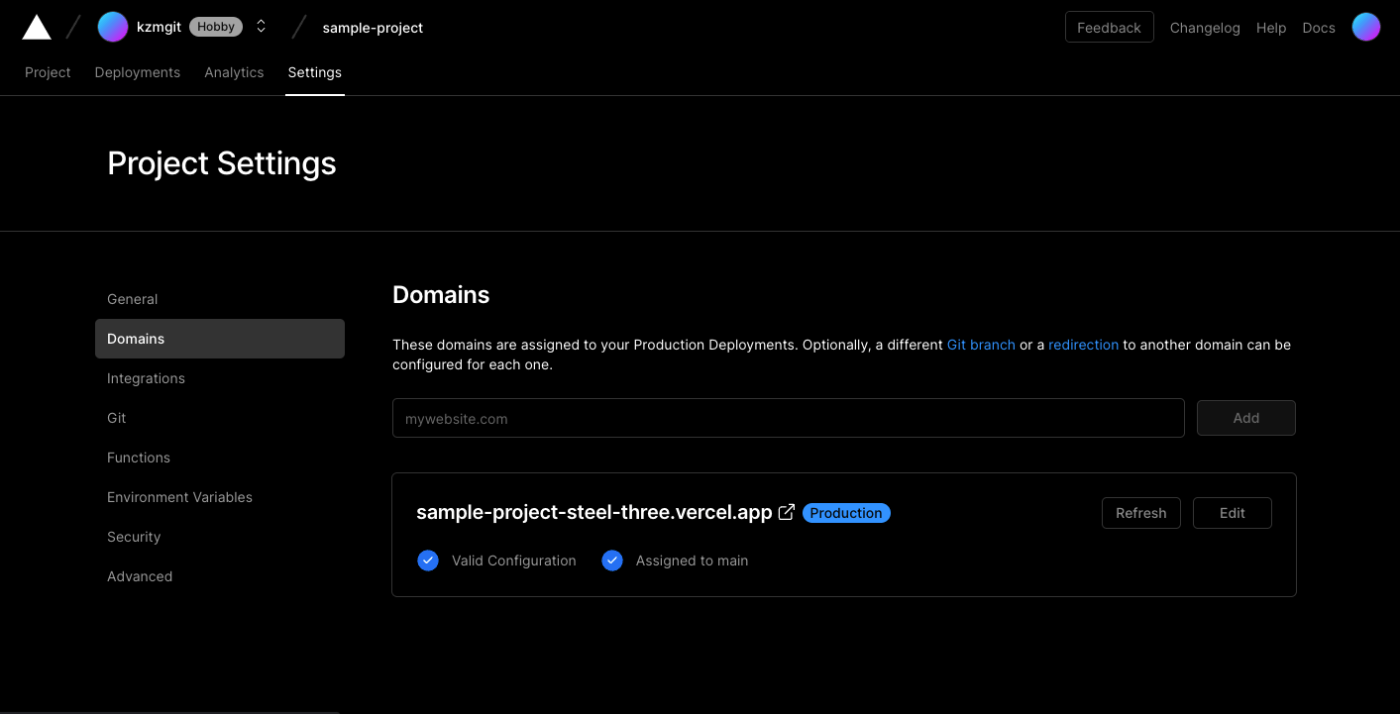Click the sample-project-steel-three.vercel.app domain name
1400x714 pixels.
pos(594,512)
